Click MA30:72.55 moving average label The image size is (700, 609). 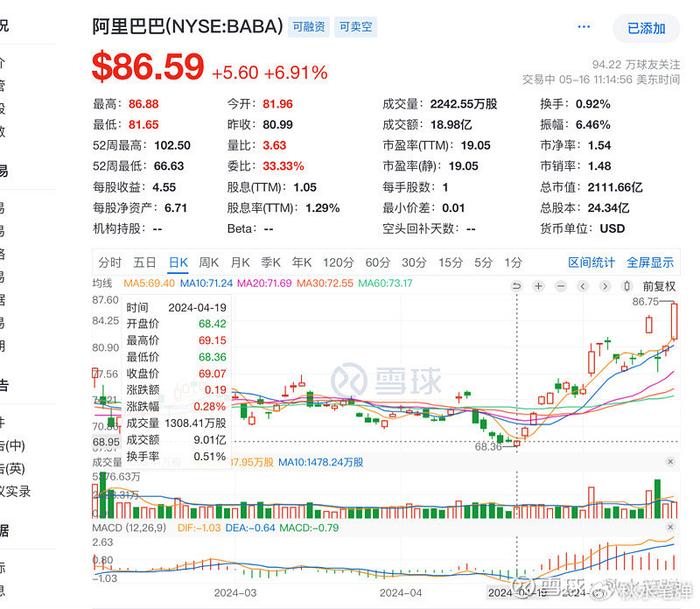point(325,283)
